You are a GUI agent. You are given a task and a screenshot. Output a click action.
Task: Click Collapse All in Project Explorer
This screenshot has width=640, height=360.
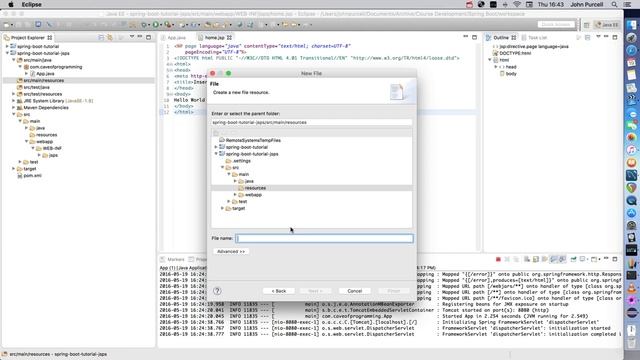point(101,38)
